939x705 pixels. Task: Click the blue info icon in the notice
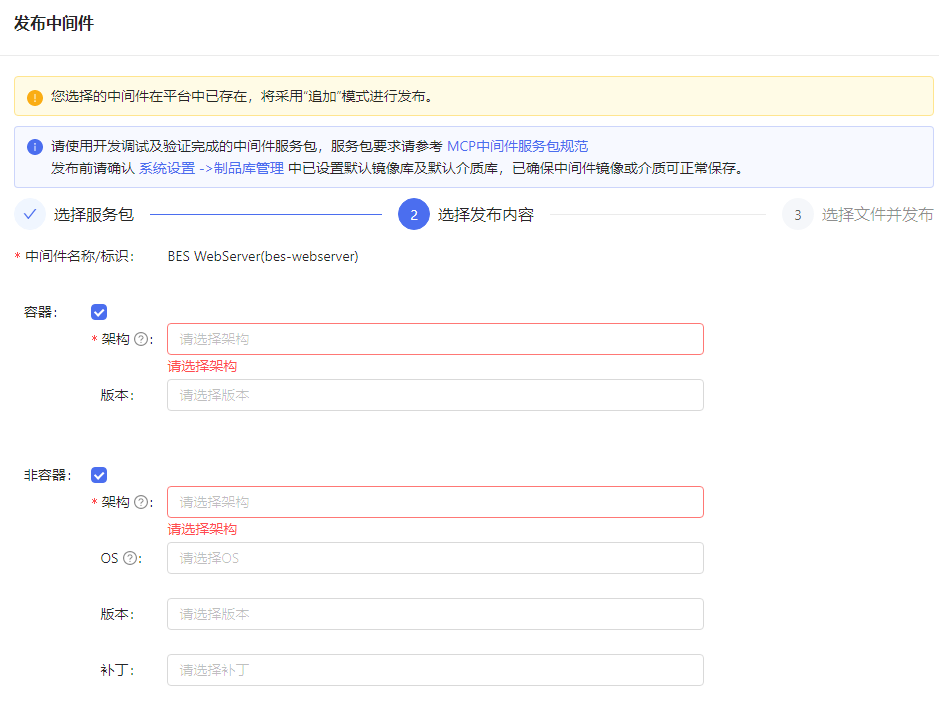tap(35, 147)
